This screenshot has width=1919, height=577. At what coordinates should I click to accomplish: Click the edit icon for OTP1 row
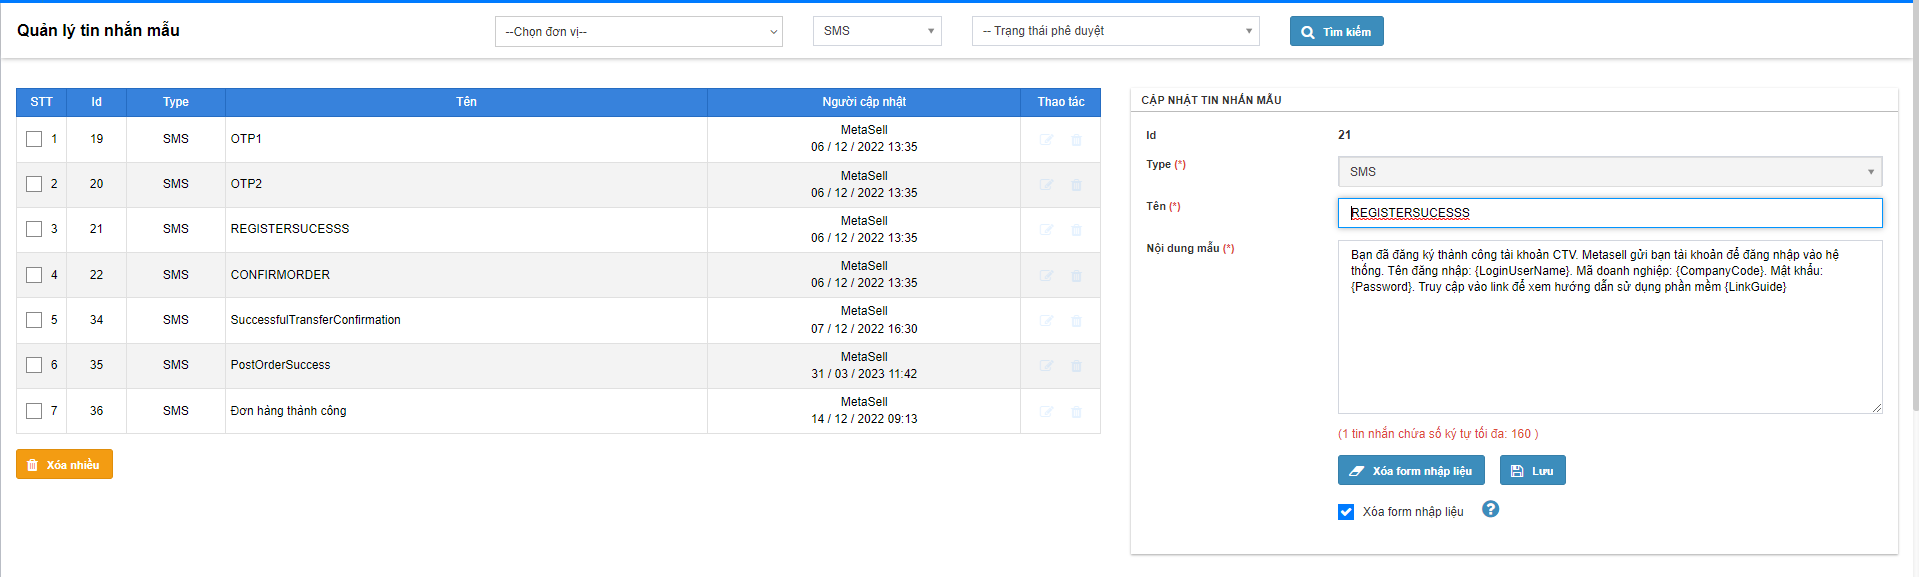(1046, 140)
